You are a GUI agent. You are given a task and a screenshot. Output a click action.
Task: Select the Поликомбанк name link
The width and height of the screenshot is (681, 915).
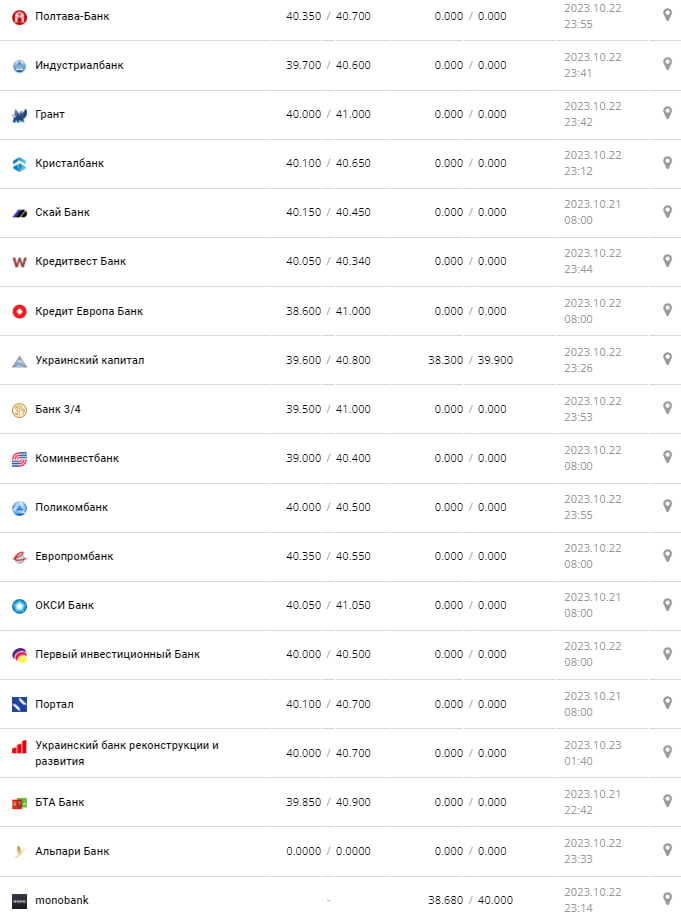[71, 507]
